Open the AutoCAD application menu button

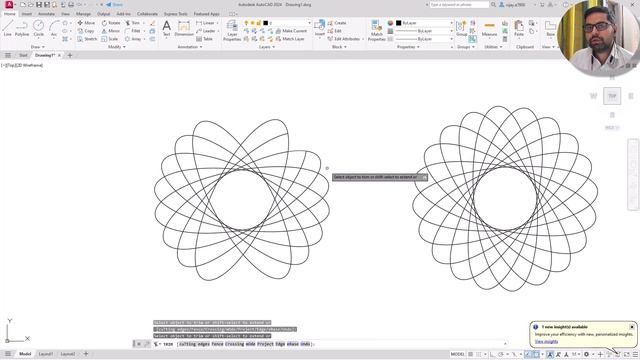9,4
